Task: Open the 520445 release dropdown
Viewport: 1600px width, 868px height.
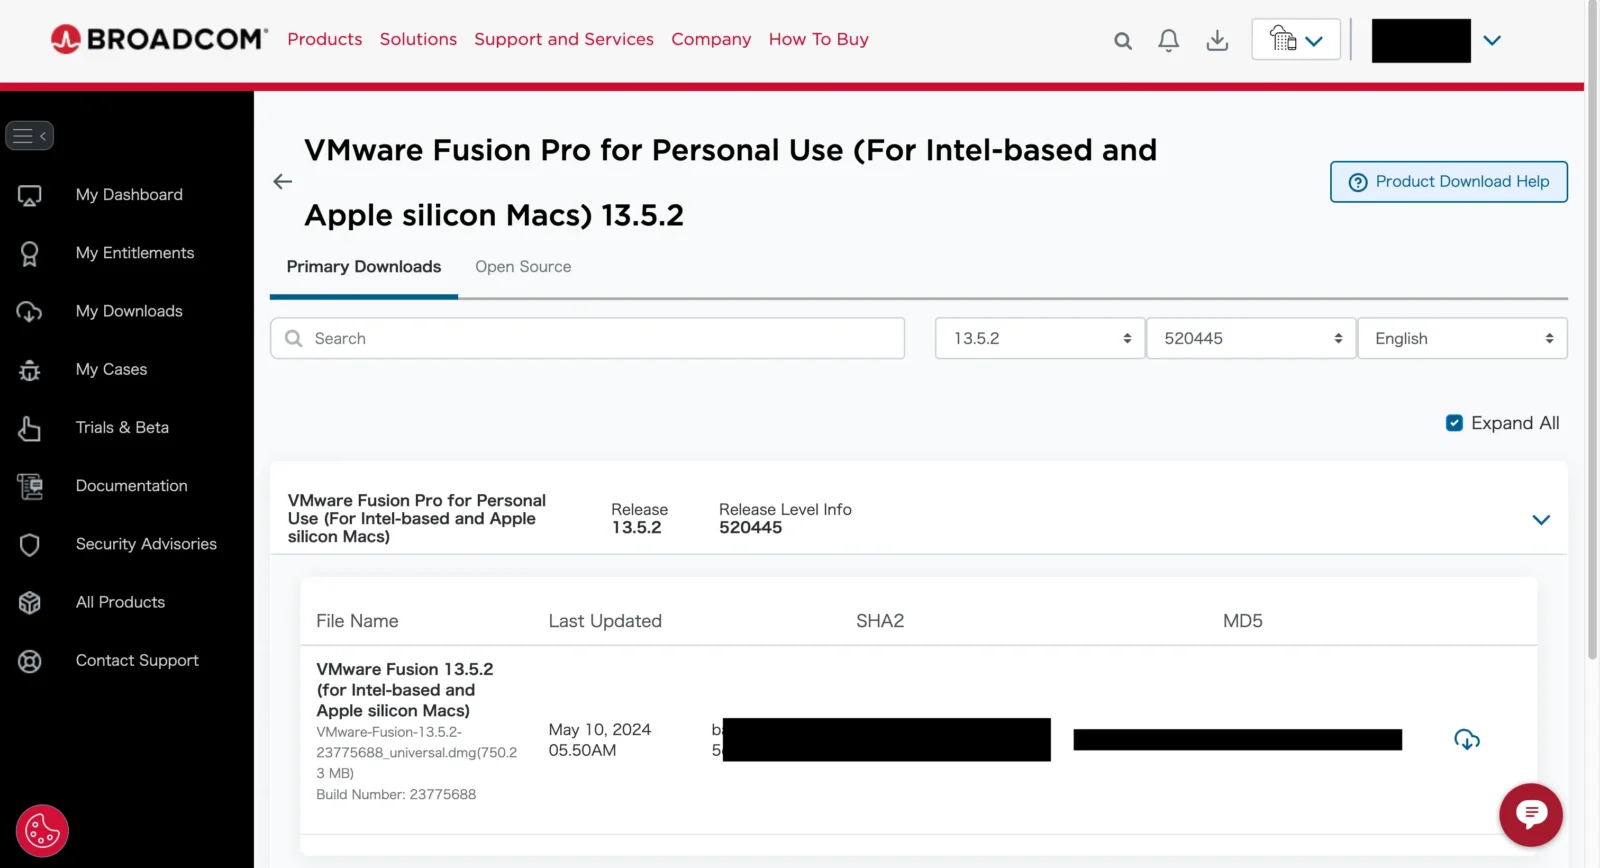Action: click(1251, 338)
